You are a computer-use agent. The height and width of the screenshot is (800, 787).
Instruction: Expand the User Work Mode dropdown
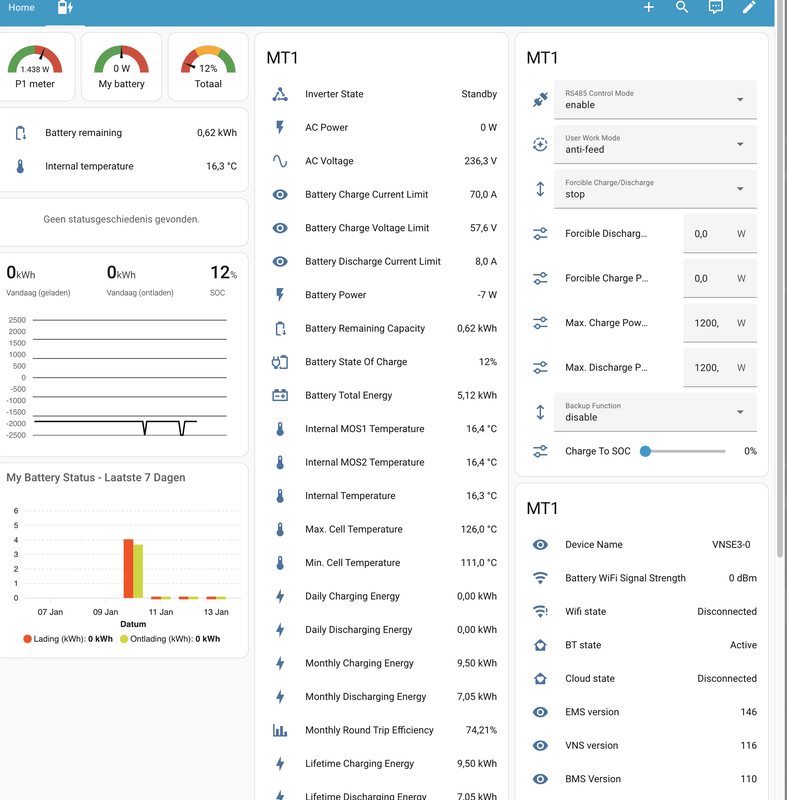pyautogui.click(x=655, y=144)
